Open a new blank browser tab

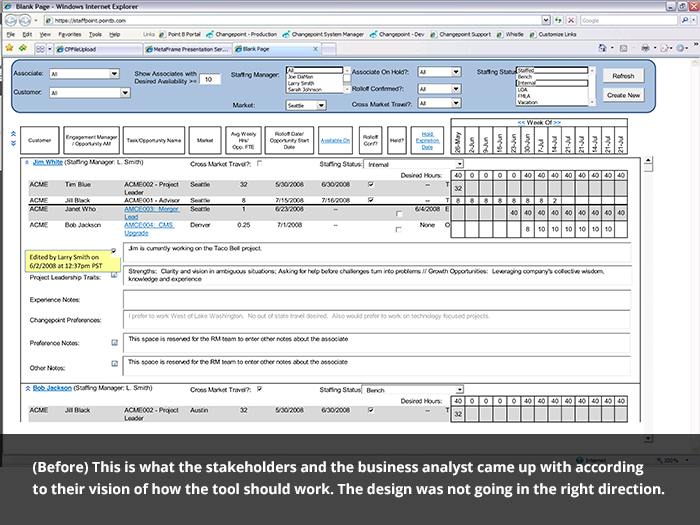[329, 49]
